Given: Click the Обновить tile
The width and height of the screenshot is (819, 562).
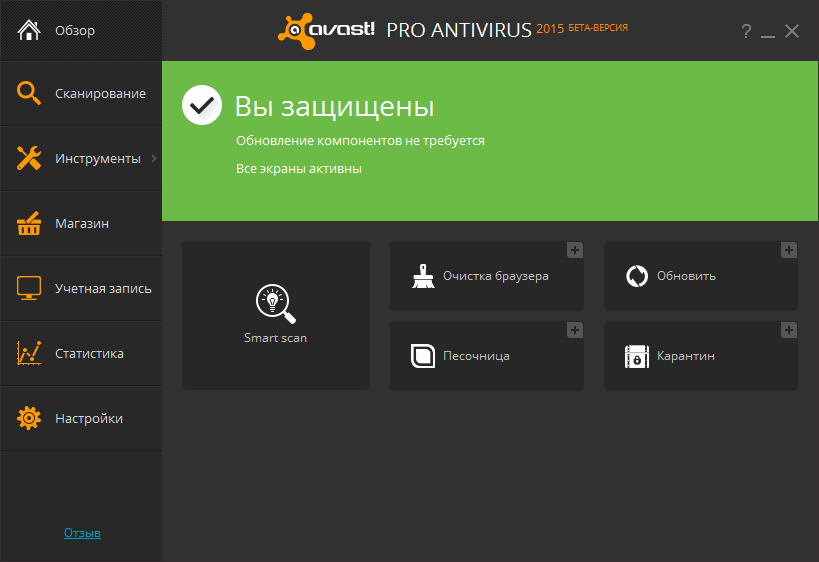Looking at the screenshot, I should (x=700, y=276).
